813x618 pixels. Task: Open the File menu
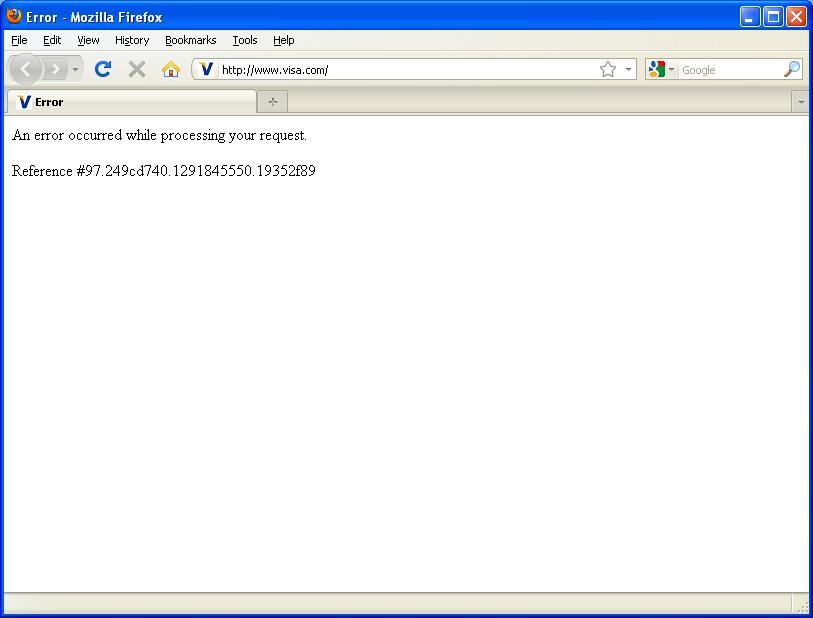(19, 40)
